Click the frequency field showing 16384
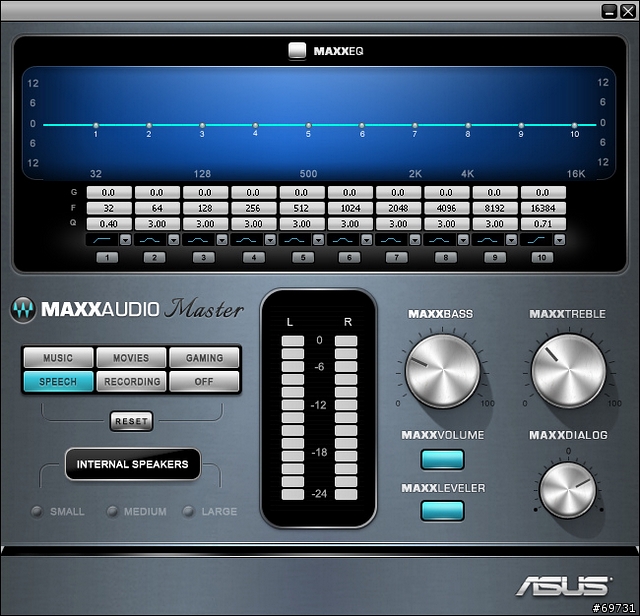The width and height of the screenshot is (640, 616). (543, 208)
